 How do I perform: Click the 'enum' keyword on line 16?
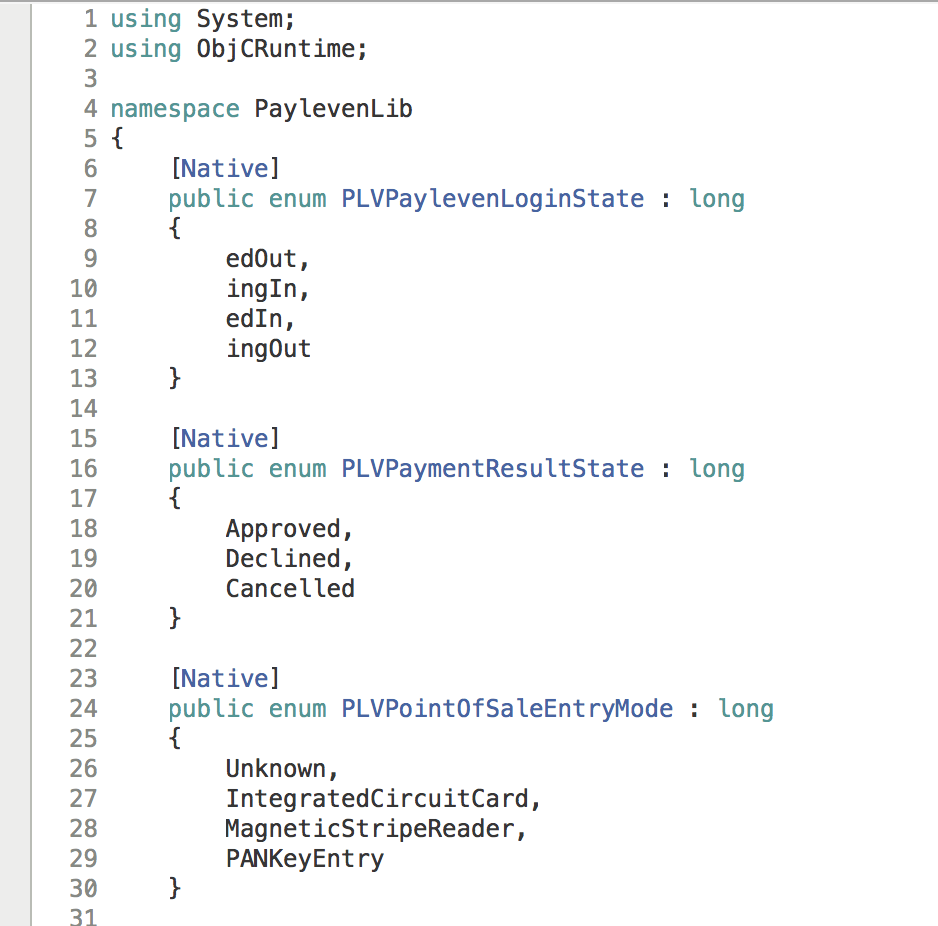coord(297,469)
